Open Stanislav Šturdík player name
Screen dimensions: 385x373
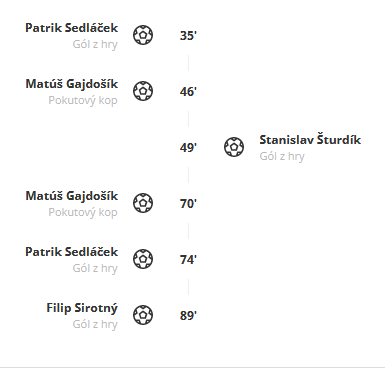(310, 140)
